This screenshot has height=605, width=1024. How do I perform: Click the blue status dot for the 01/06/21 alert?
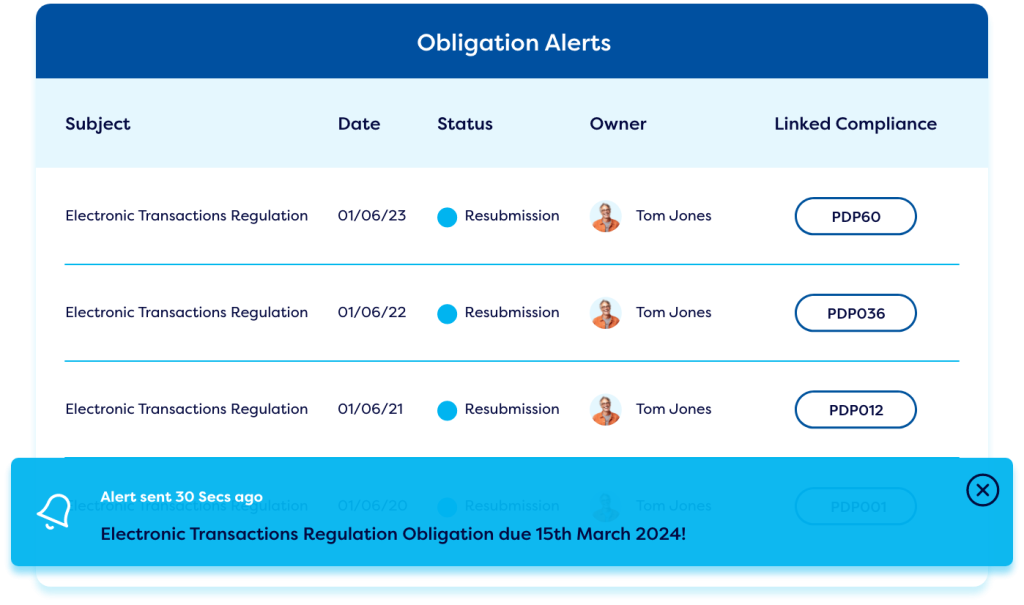click(x=447, y=409)
